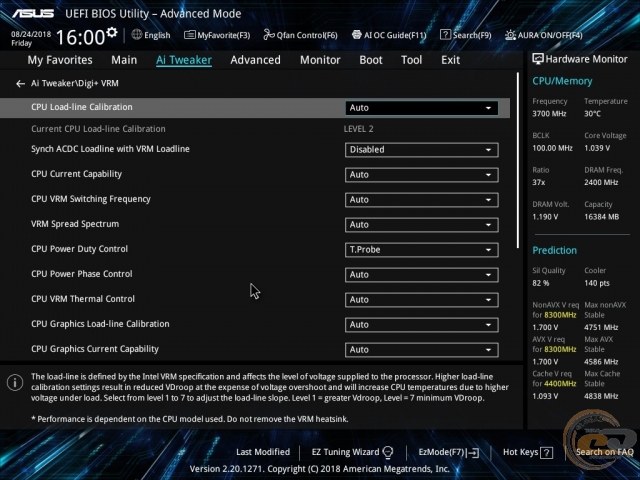Viewport: 640px width, 480px height.
Task: Click the EzMode(F7) label
Action: pos(442,452)
